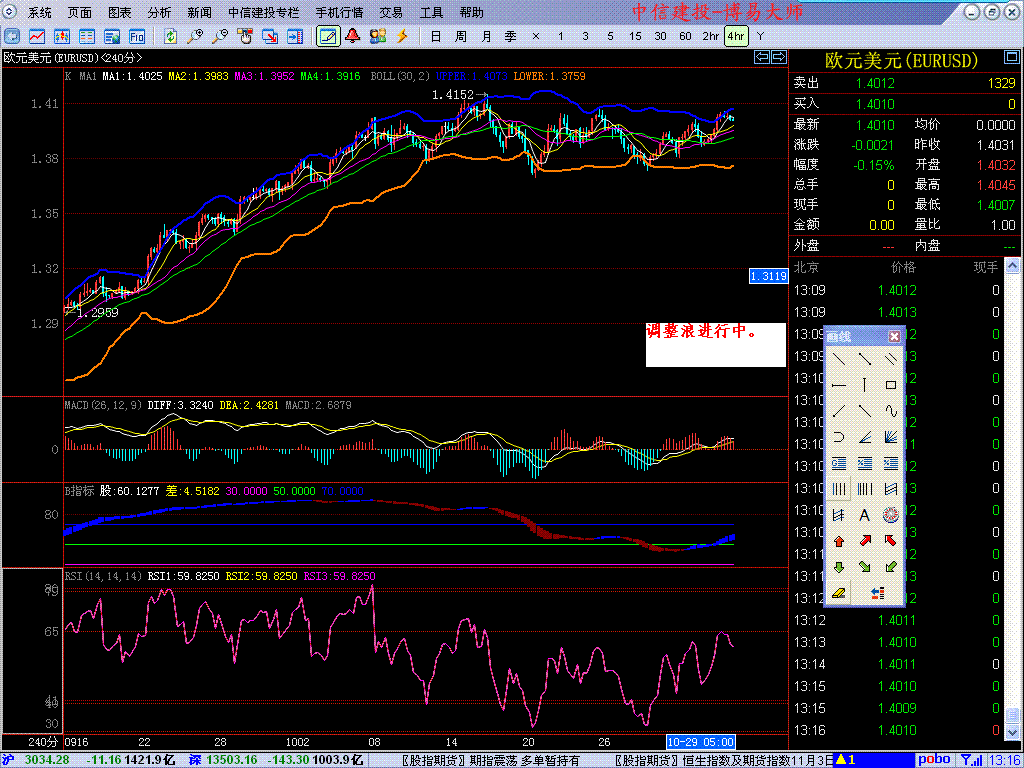Click the 10-29 05:00 date marker
Image resolution: width=1024 pixels, height=768 pixels.
[x=701, y=741]
